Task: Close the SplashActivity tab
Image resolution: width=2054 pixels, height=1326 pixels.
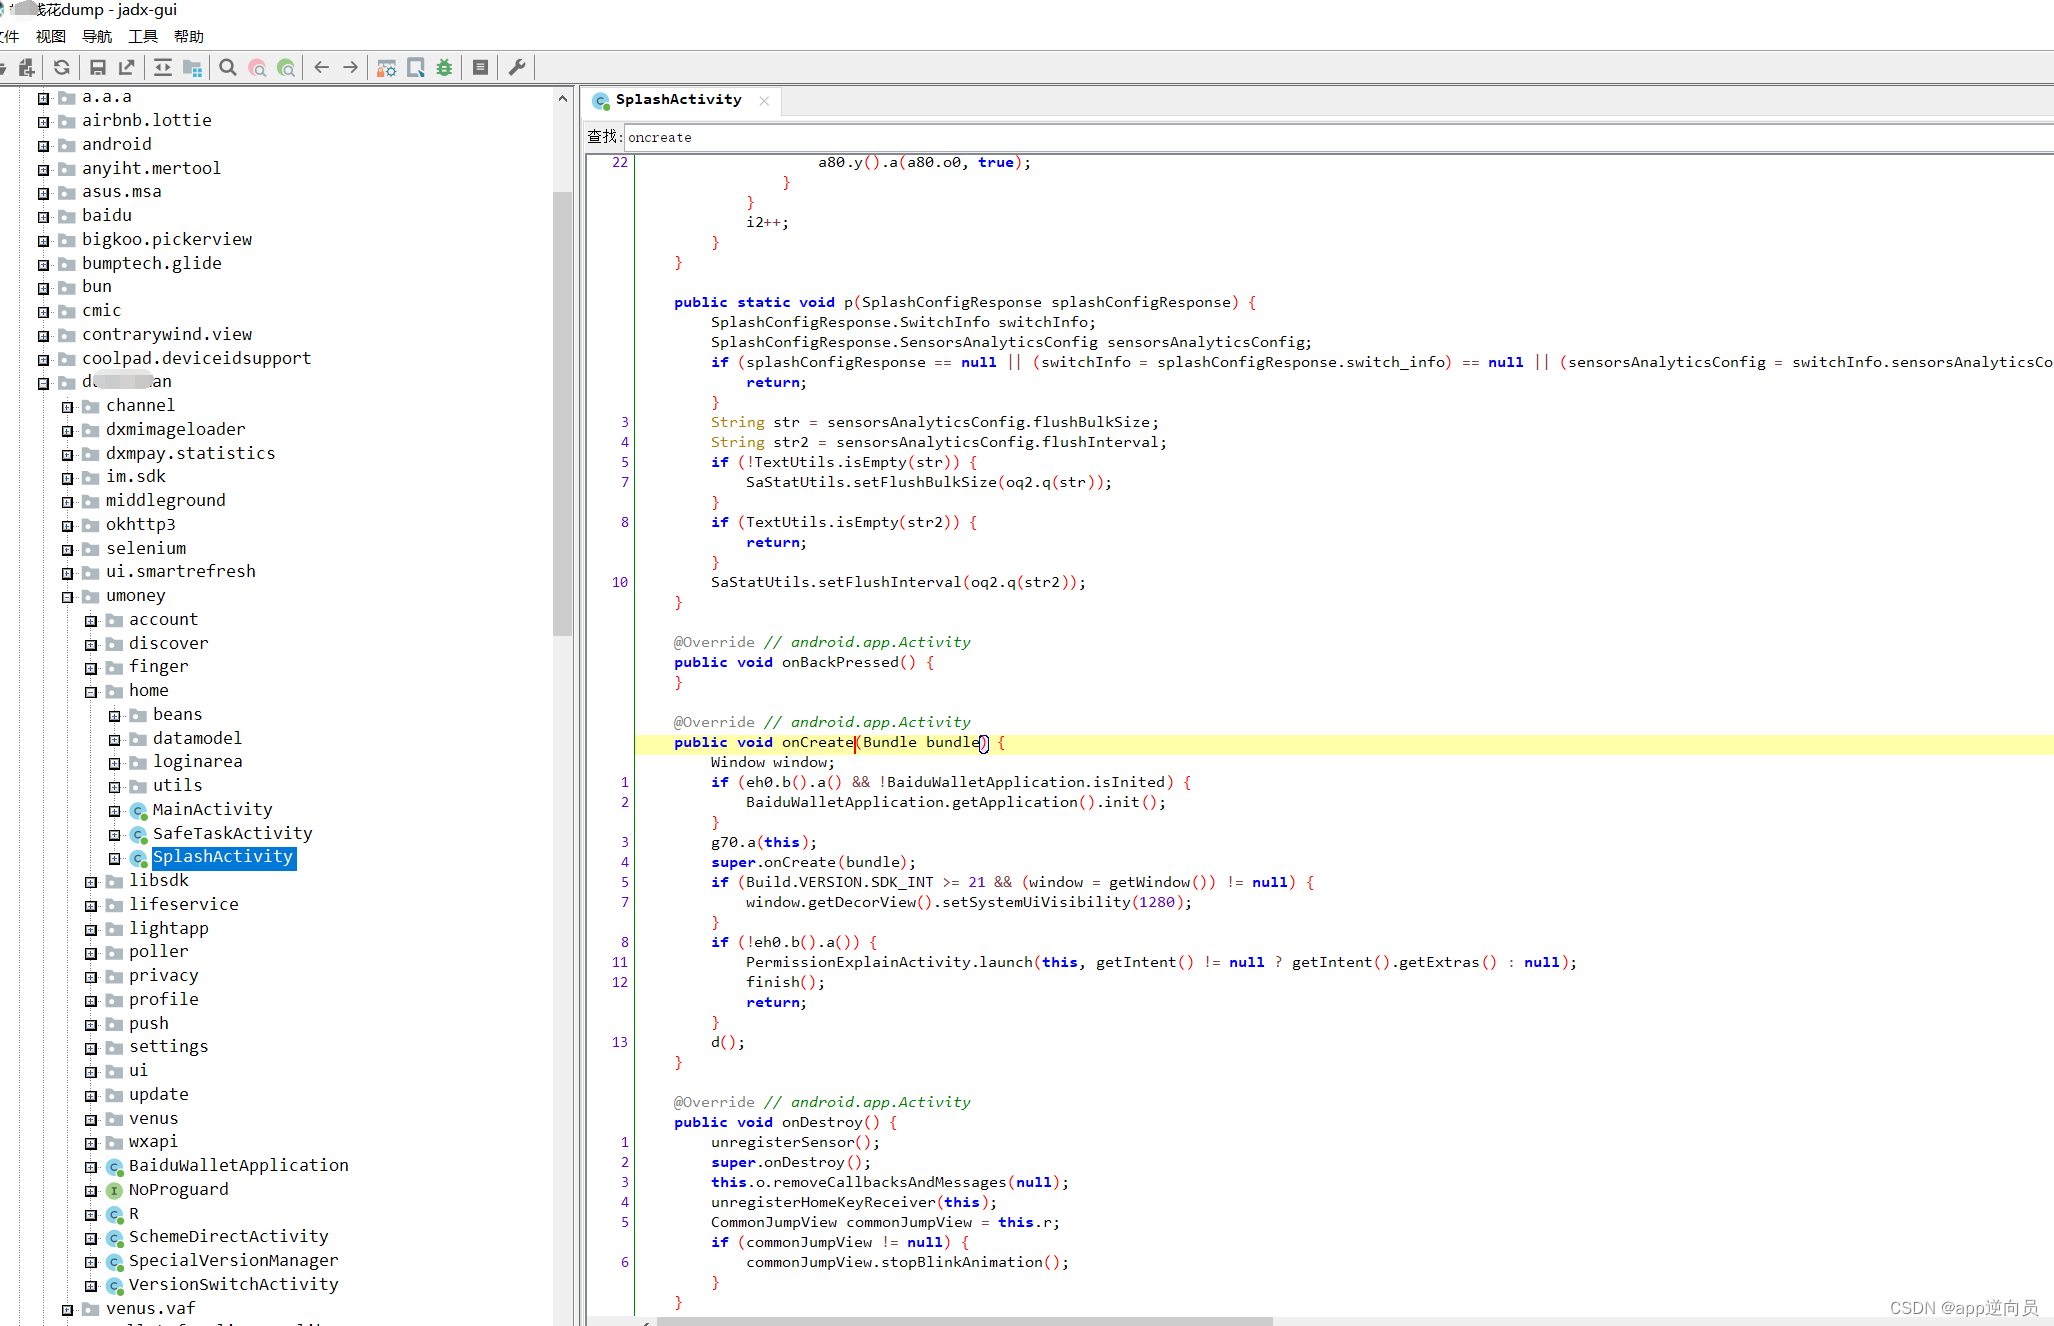Action: click(x=764, y=100)
